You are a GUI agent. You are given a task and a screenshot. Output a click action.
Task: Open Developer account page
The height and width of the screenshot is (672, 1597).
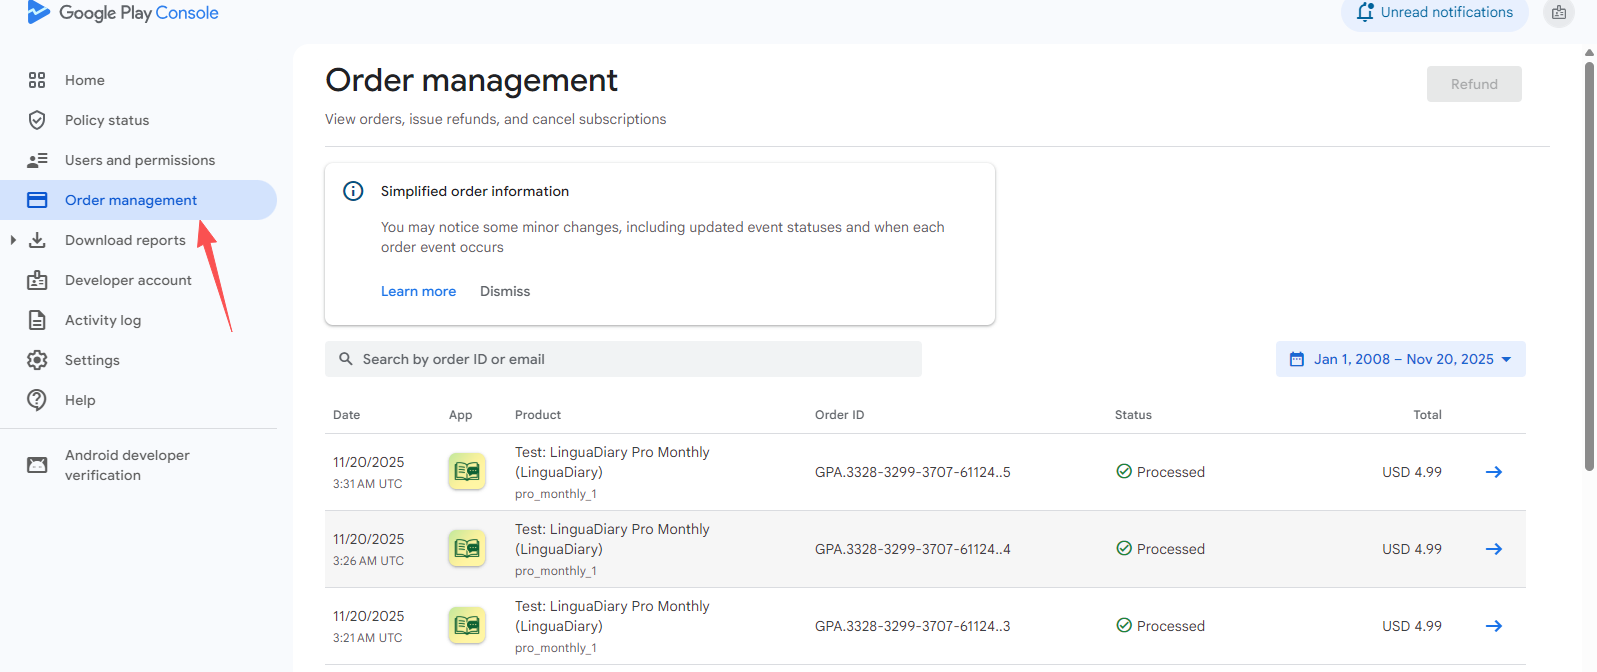(x=128, y=280)
